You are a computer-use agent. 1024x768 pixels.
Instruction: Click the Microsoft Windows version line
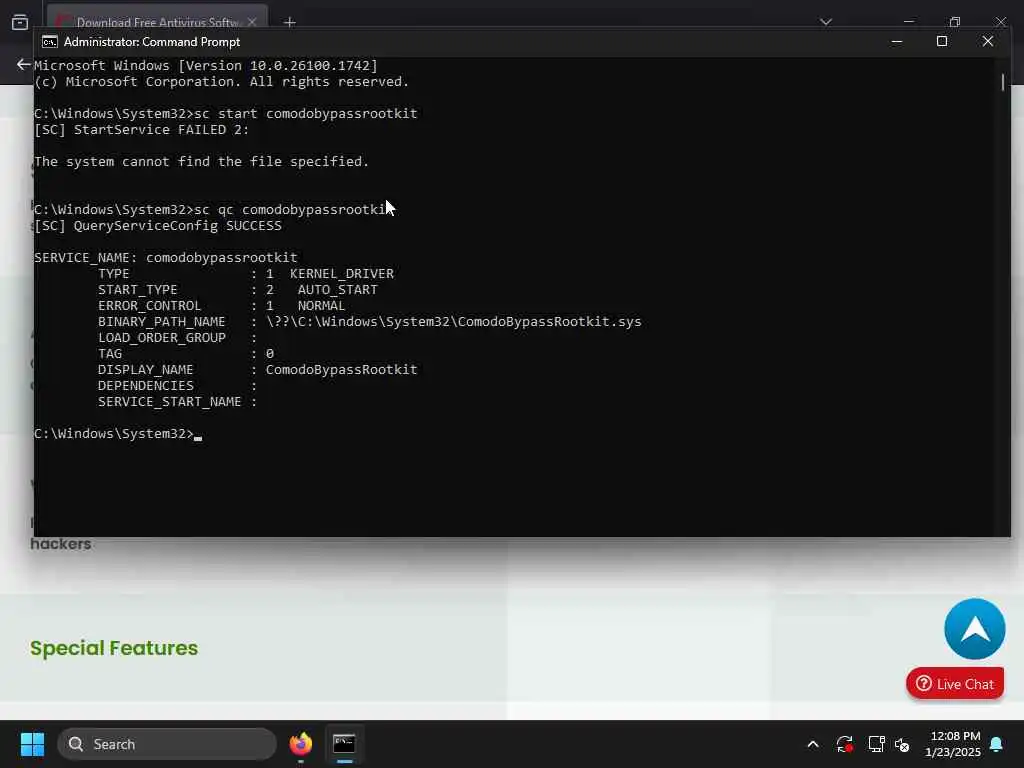click(205, 65)
